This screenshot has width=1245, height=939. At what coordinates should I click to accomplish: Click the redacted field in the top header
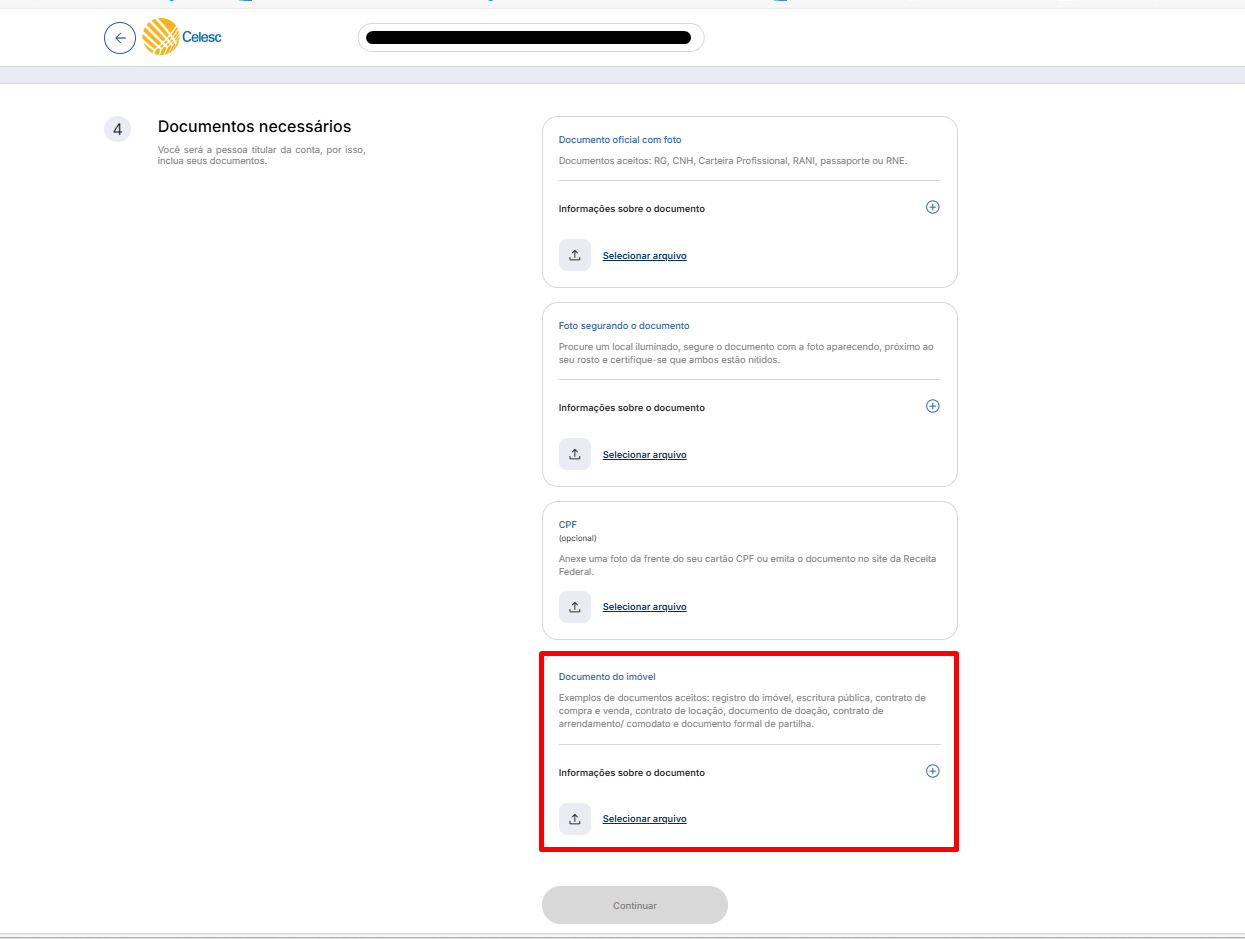tap(530, 38)
